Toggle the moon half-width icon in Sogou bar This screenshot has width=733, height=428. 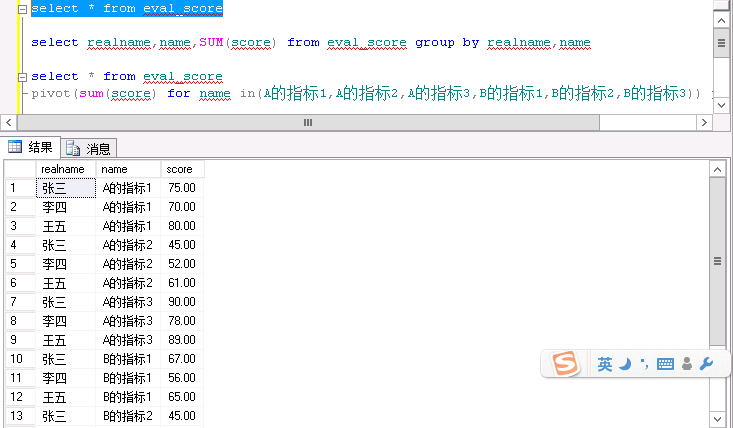[625, 364]
